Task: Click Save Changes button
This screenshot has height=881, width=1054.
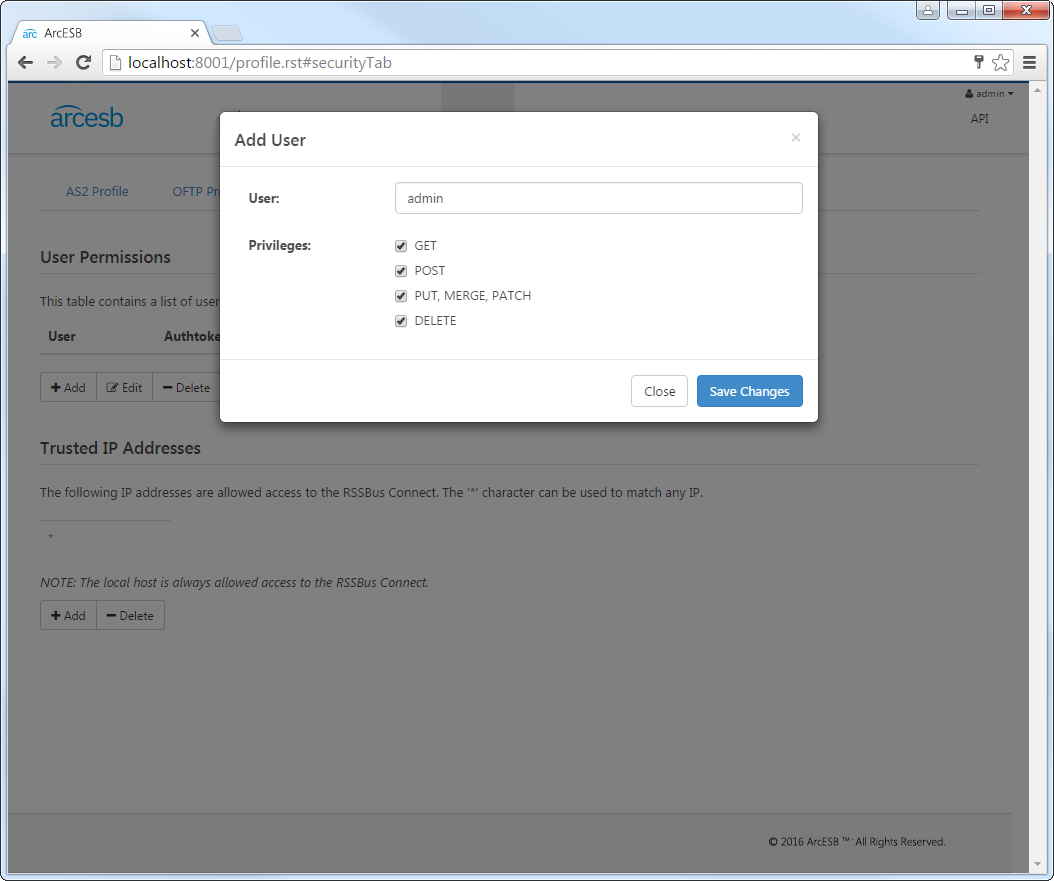Action: pos(749,391)
